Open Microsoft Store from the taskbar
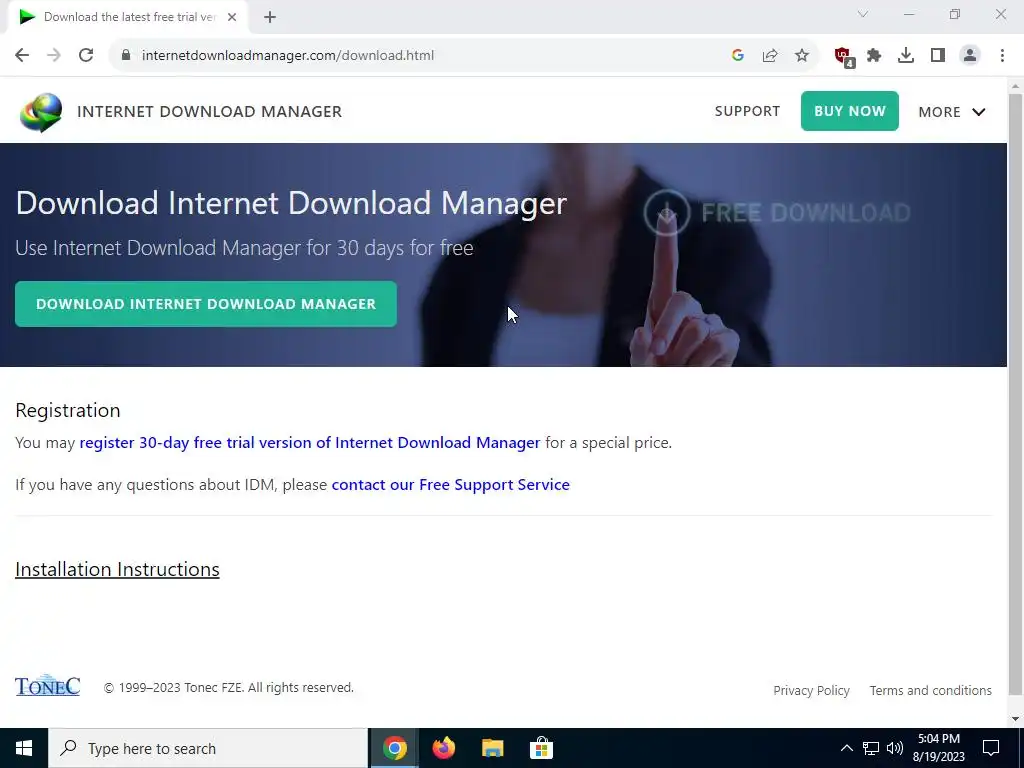Screen dimensions: 1024x768 tap(541, 748)
